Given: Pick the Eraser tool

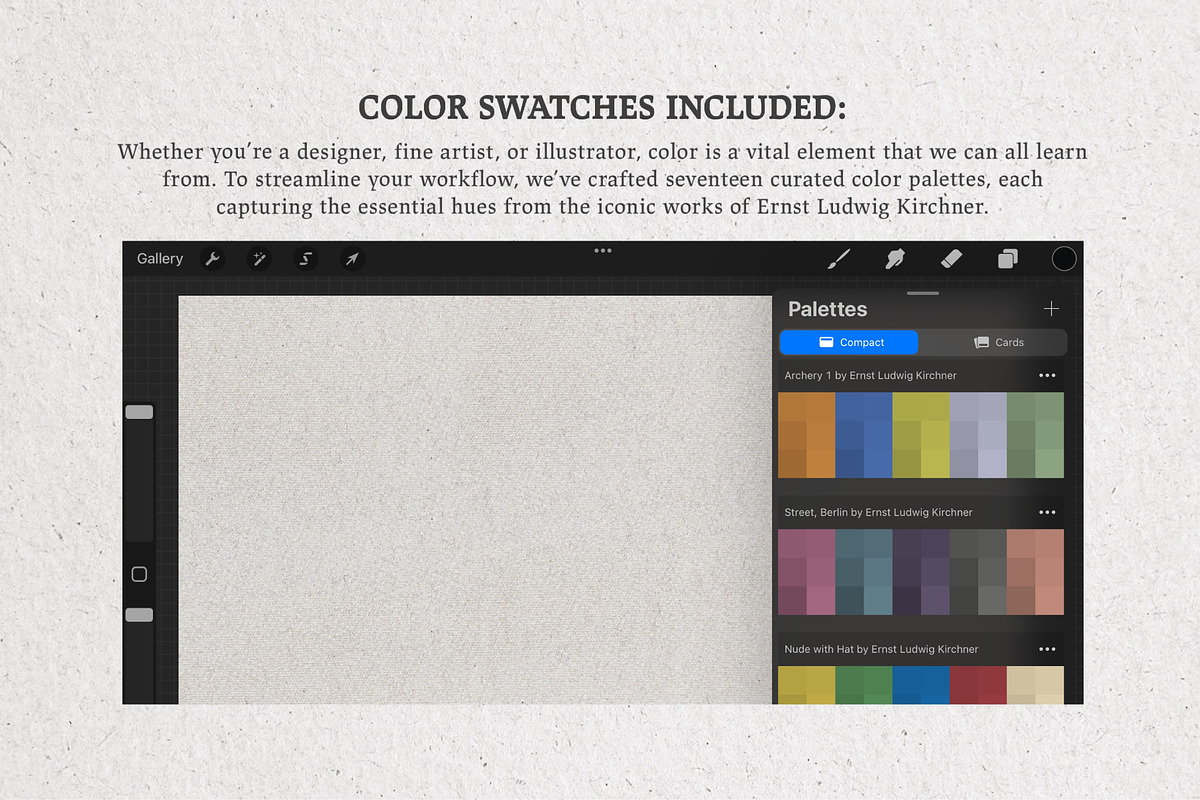Looking at the screenshot, I should 951,259.
